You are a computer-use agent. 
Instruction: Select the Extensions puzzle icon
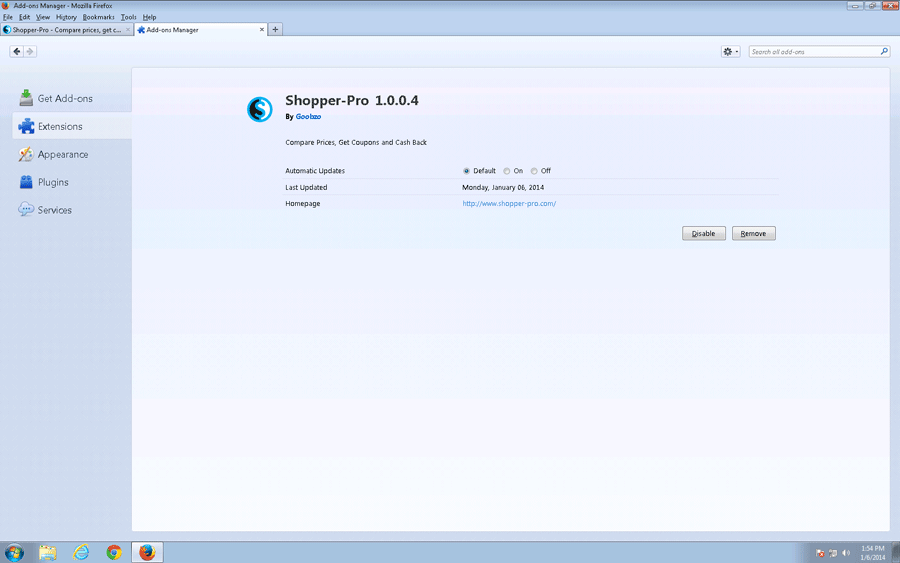[x=26, y=126]
